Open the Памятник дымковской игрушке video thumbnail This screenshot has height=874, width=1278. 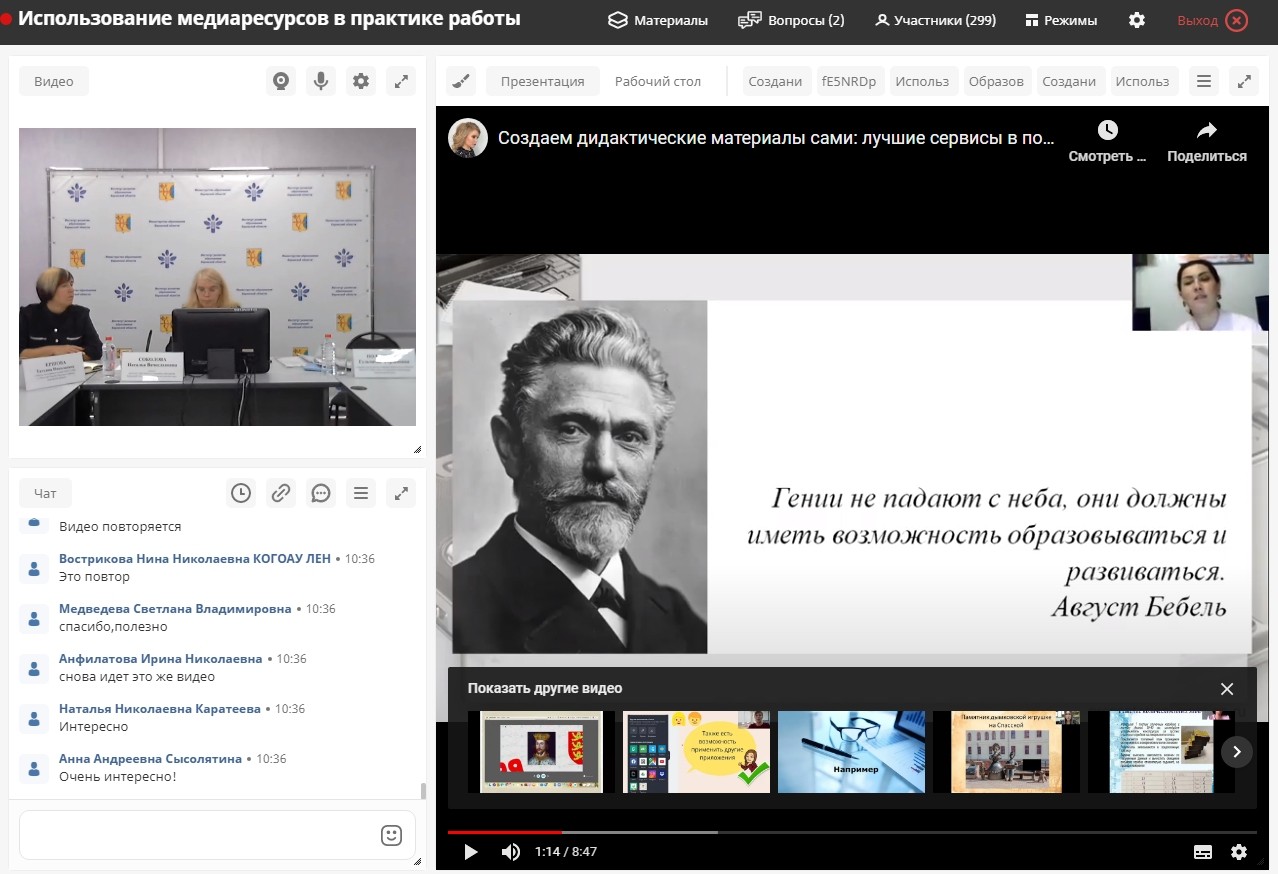[x=1005, y=752]
